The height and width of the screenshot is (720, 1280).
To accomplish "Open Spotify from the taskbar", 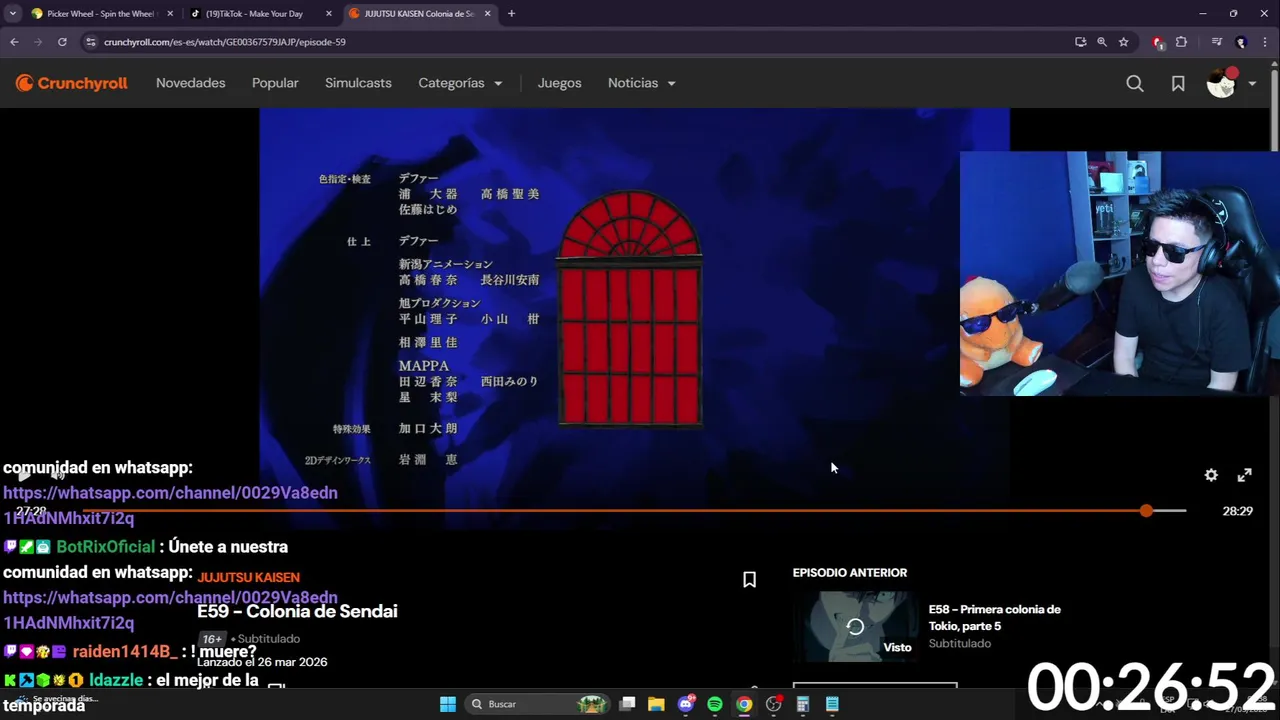I will 715,704.
